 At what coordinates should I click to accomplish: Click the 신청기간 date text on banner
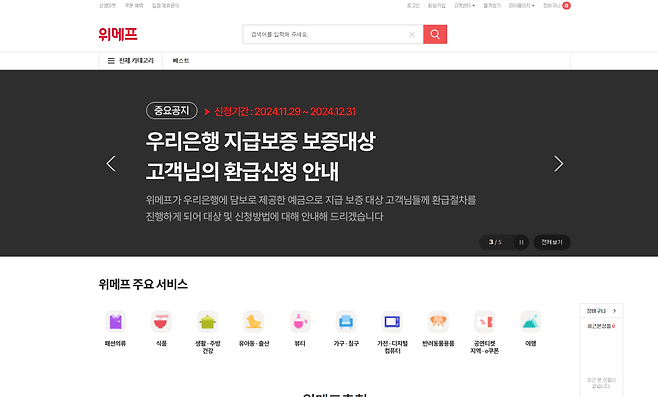click(285, 111)
